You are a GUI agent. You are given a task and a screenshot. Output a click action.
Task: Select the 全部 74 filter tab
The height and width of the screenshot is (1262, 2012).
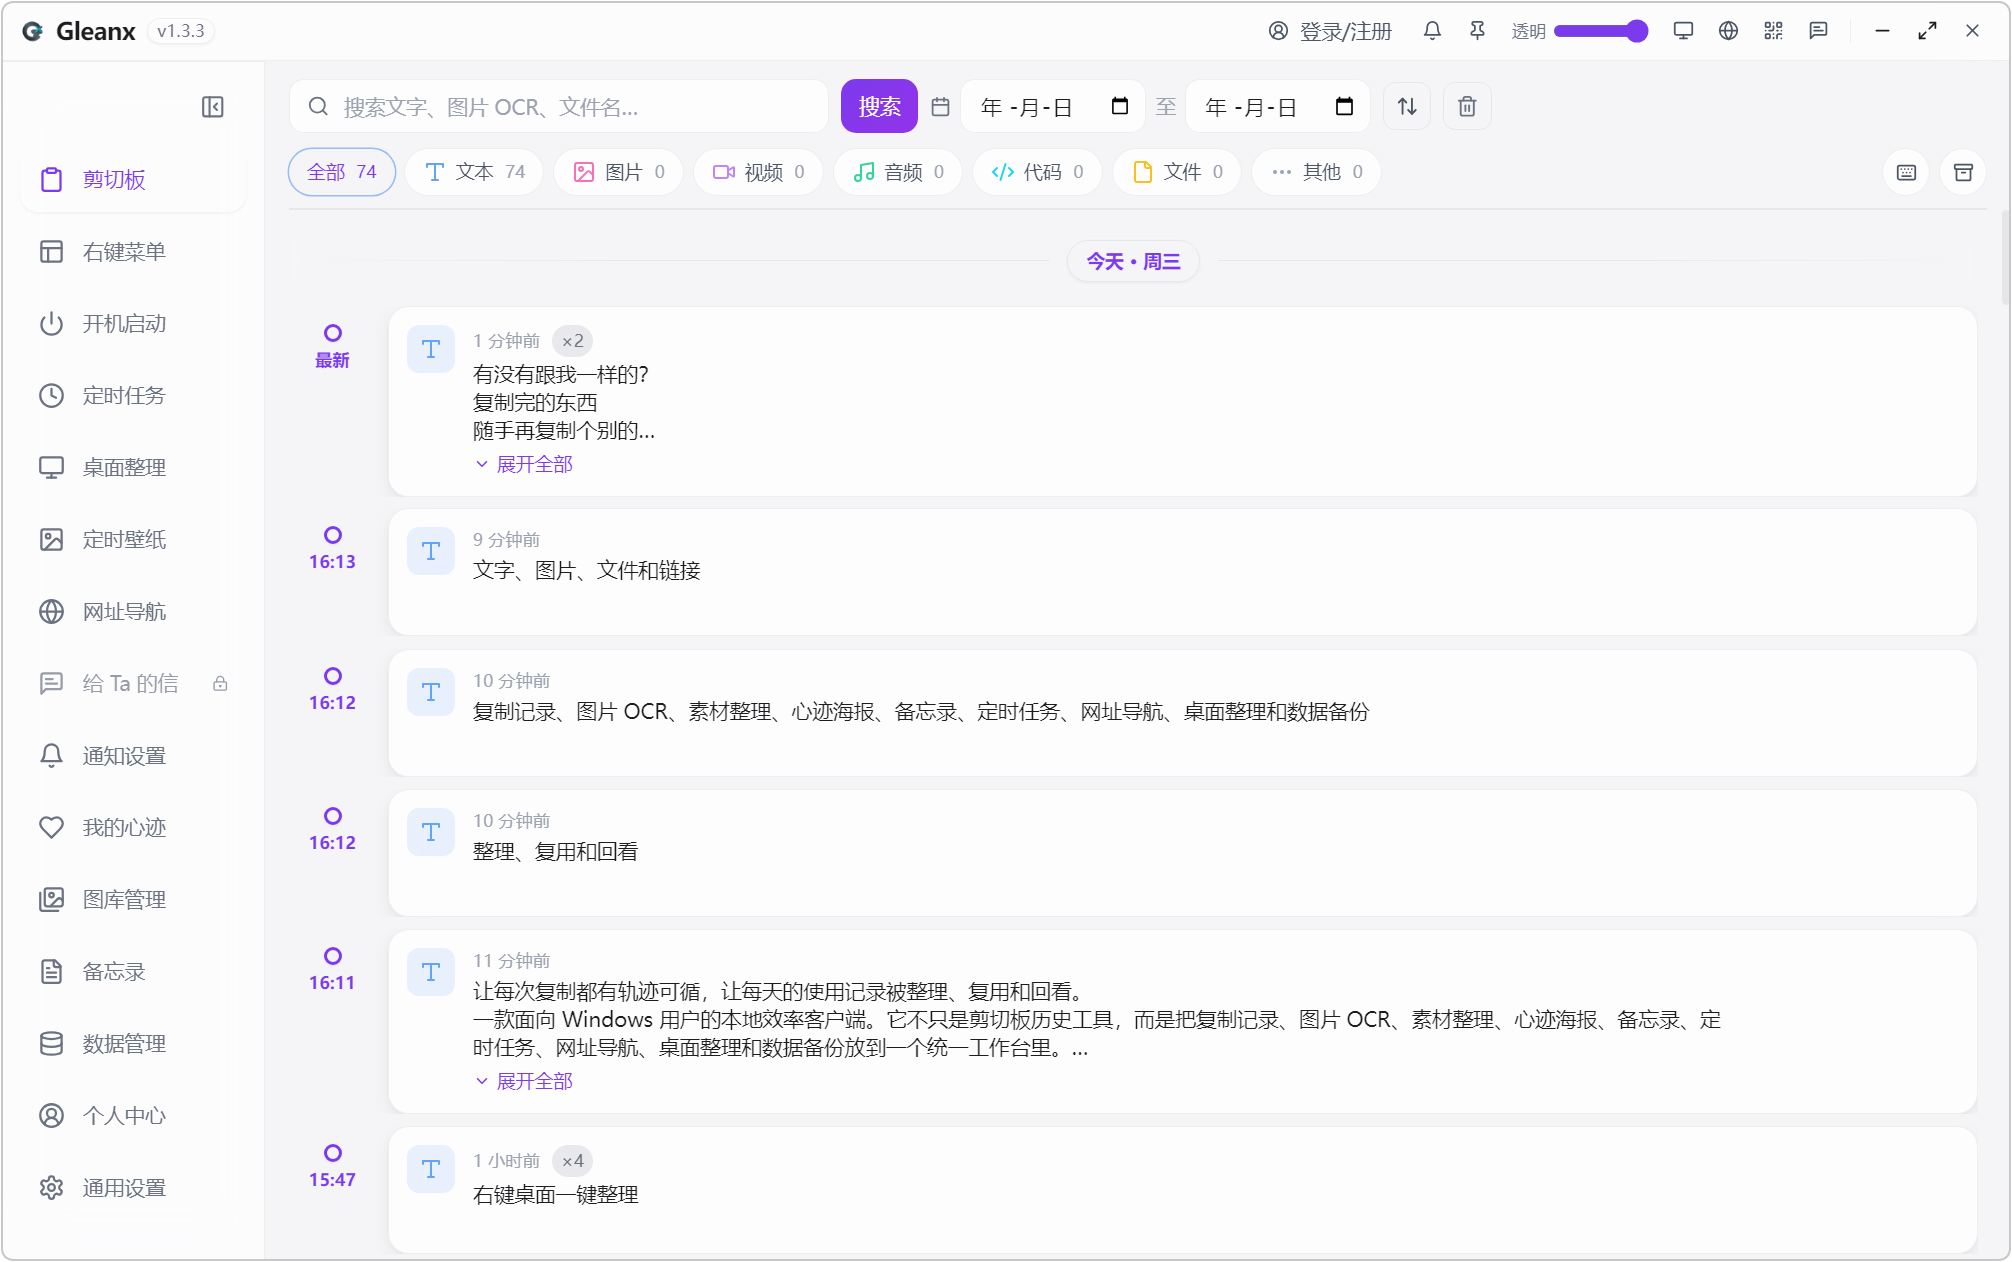click(342, 172)
